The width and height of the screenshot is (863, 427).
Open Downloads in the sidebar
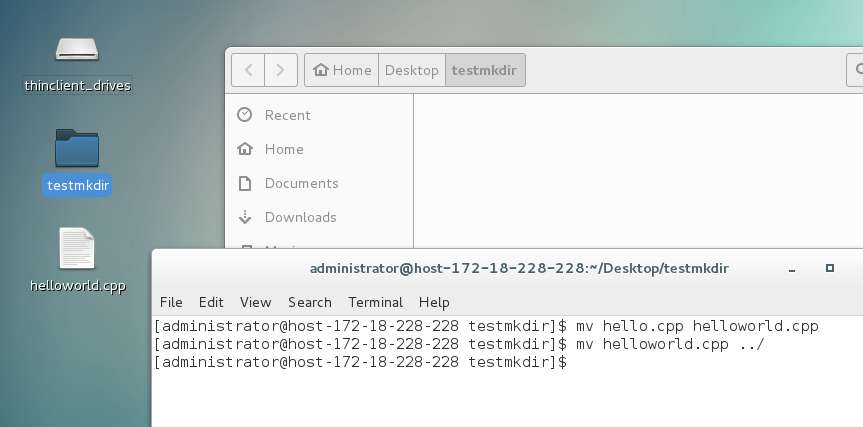[x=300, y=217]
